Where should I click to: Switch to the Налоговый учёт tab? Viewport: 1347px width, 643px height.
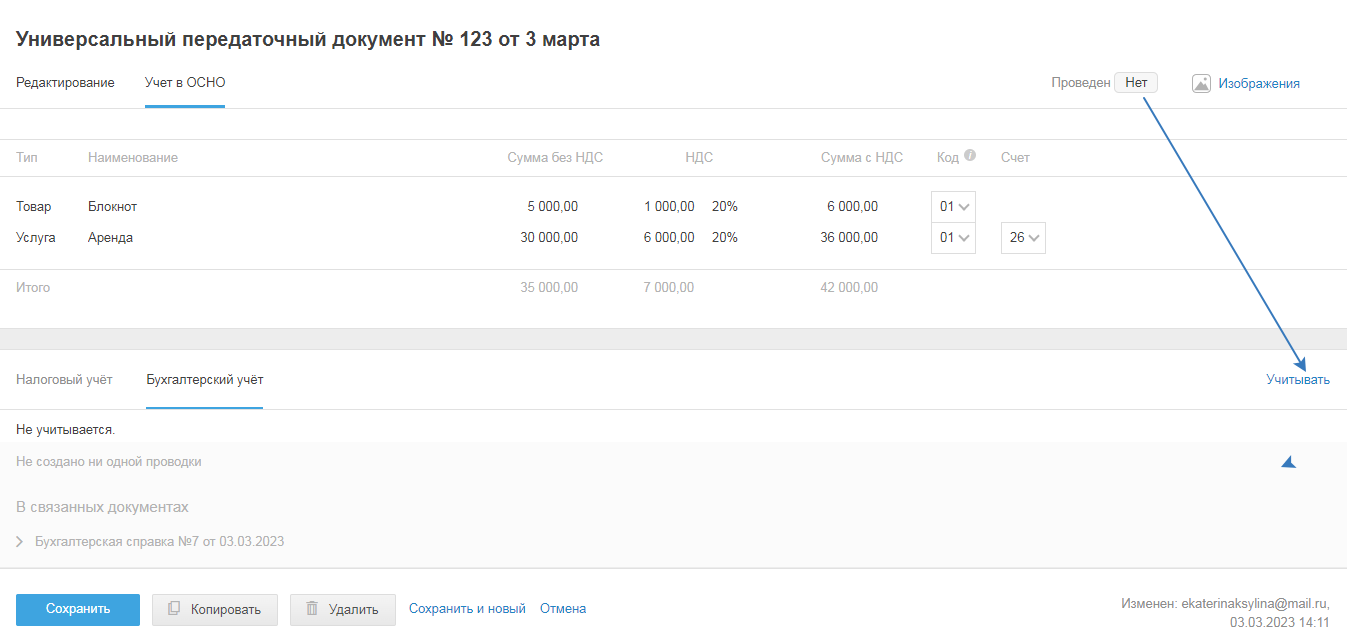(64, 380)
